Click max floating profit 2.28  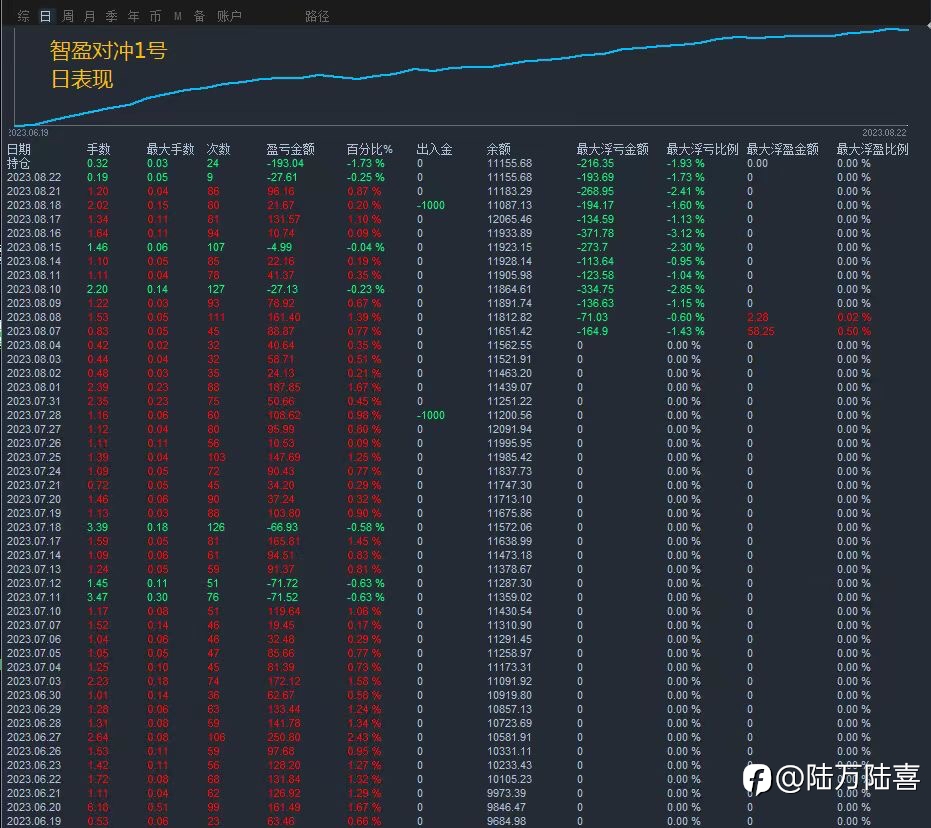click(758, 317)
